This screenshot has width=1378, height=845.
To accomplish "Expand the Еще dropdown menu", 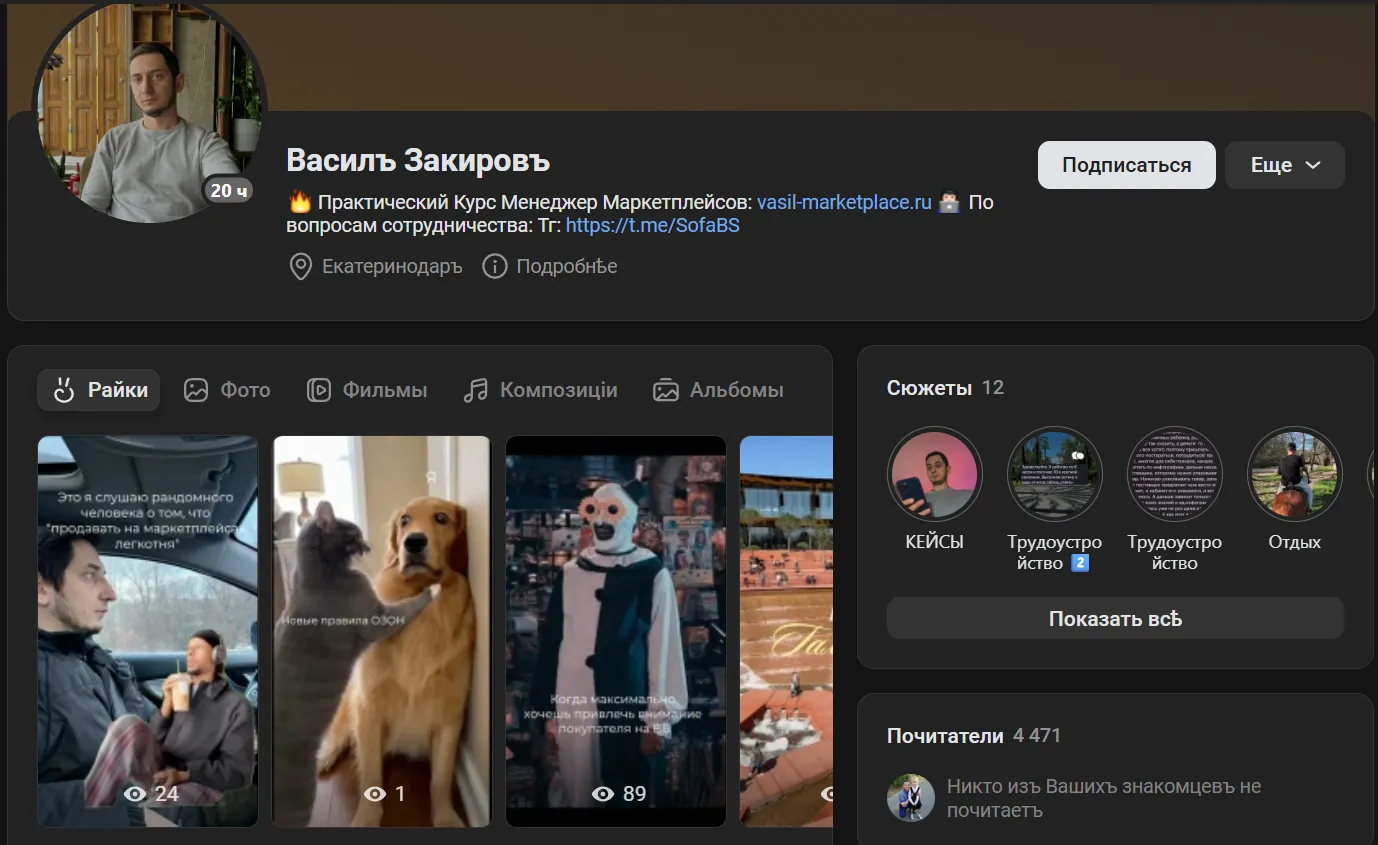I will tap(1285, 165).
